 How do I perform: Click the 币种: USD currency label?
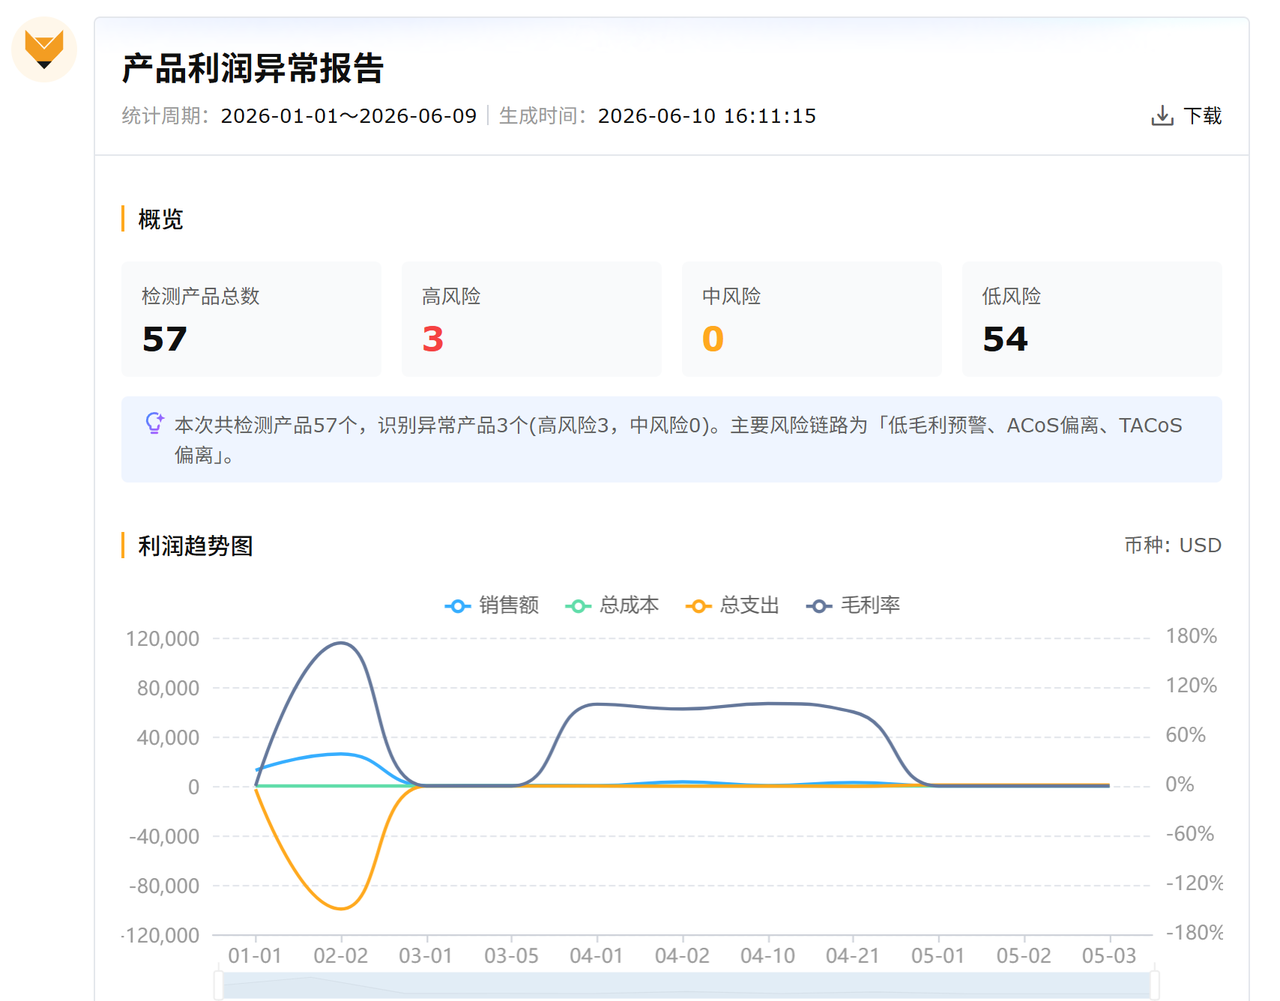(x=1173, y=545)
